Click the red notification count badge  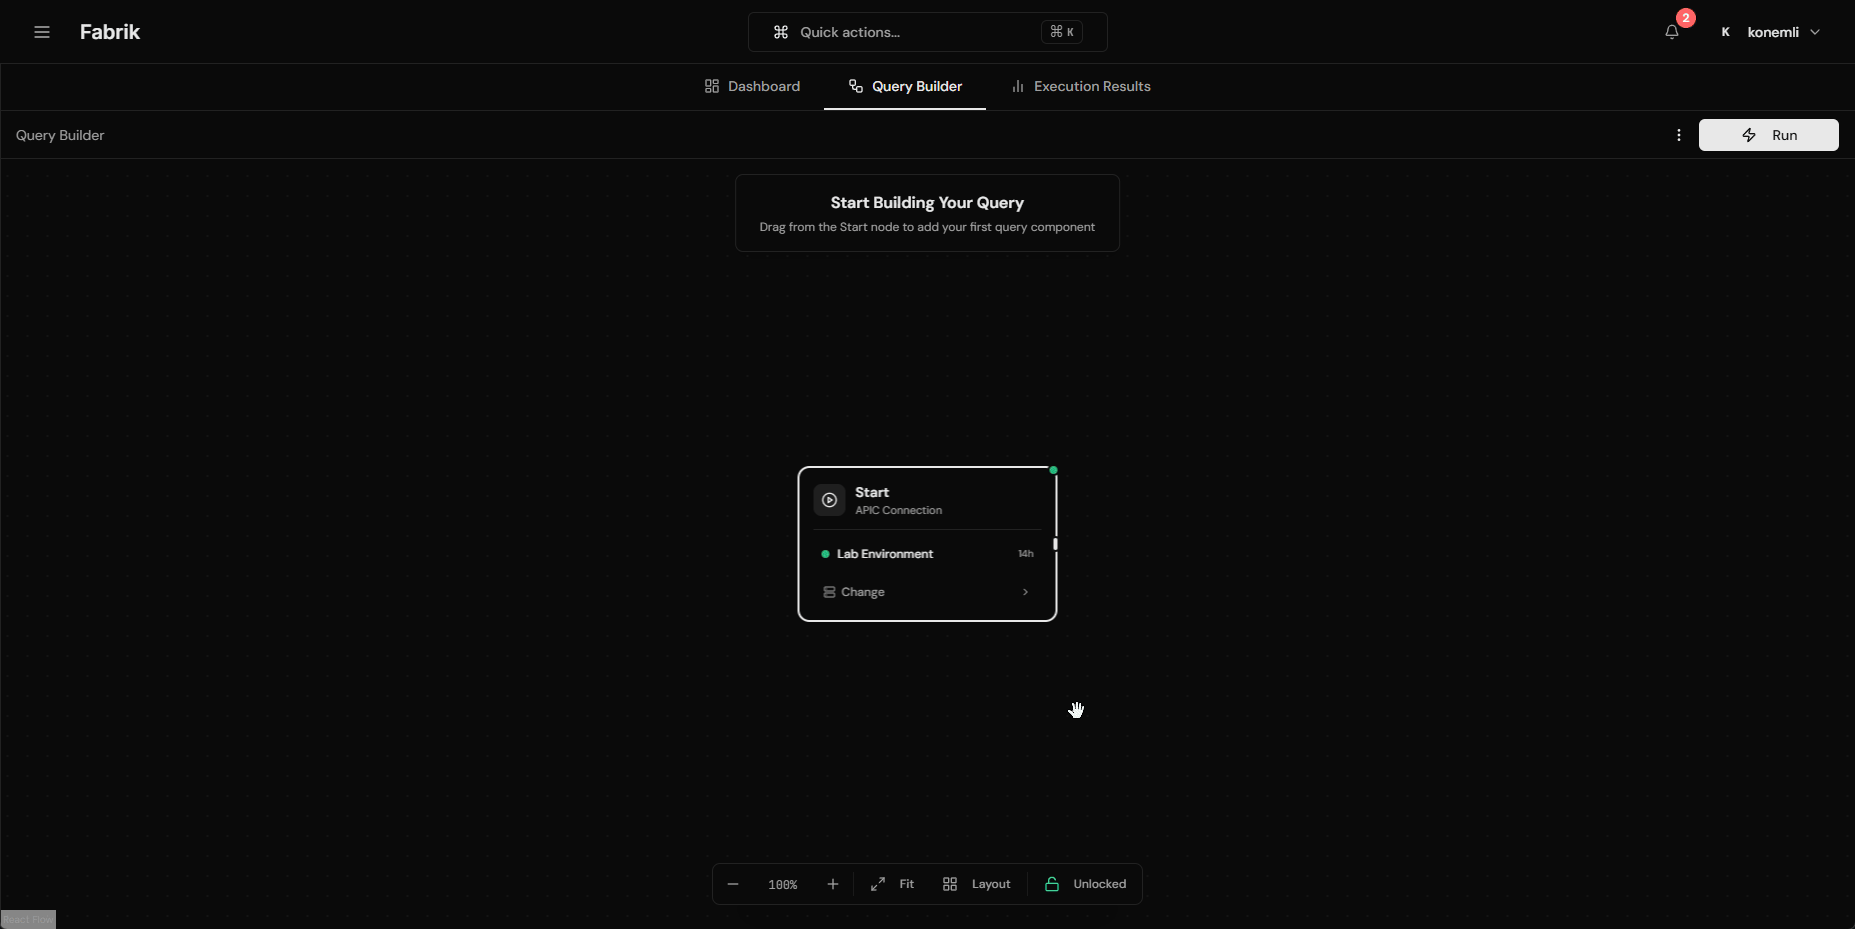pos(1686,18)
